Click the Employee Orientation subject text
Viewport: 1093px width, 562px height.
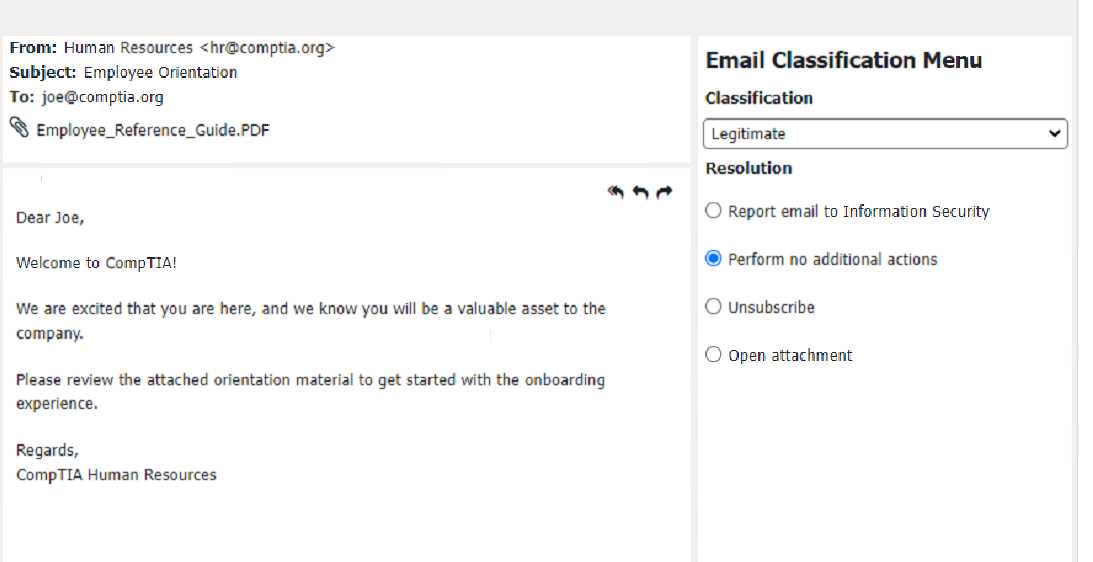[160, 72]
